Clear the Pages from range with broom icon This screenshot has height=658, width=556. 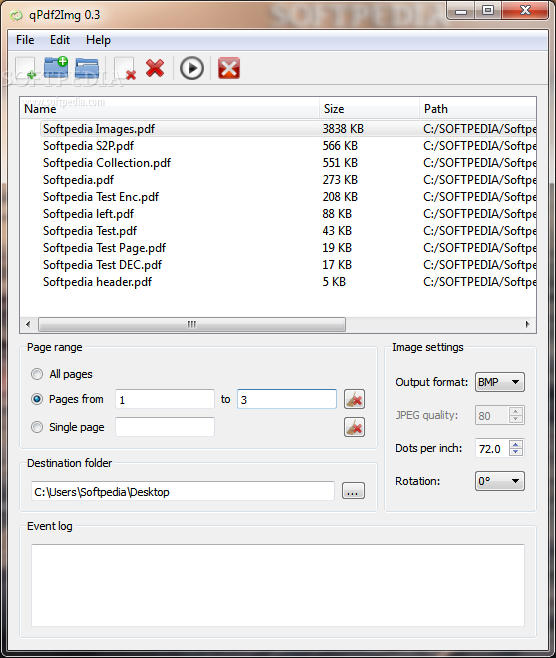pyautogui.click(x=354, y=399)
